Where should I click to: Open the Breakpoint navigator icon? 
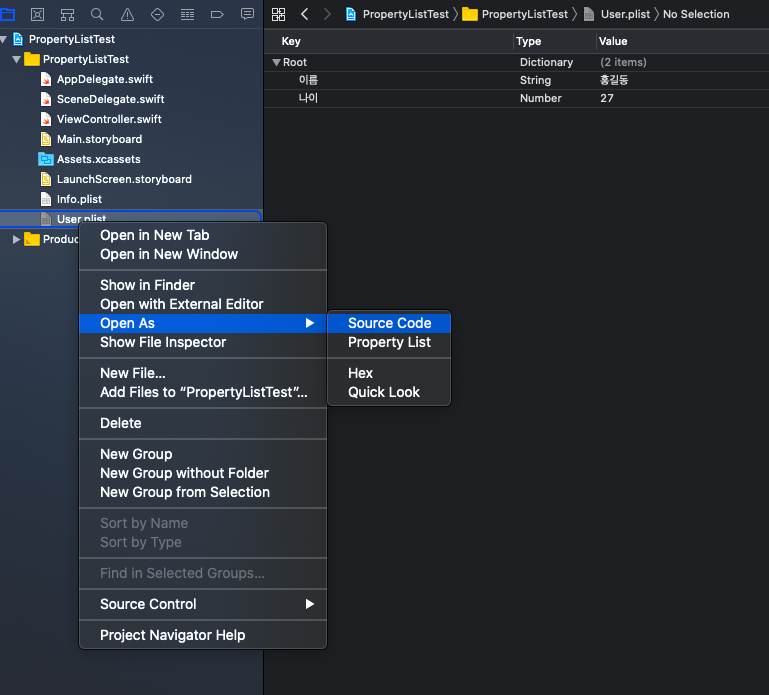(x=217, y=14)
